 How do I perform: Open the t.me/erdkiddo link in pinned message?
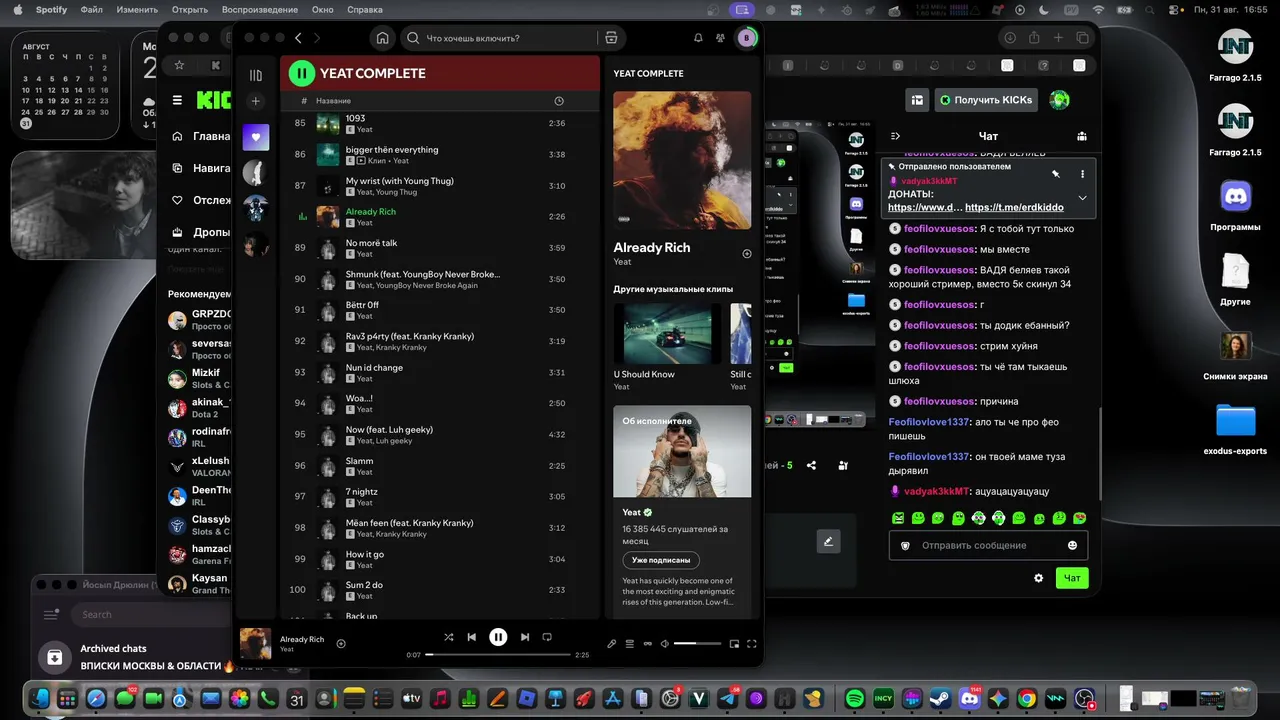point(1014,207)
